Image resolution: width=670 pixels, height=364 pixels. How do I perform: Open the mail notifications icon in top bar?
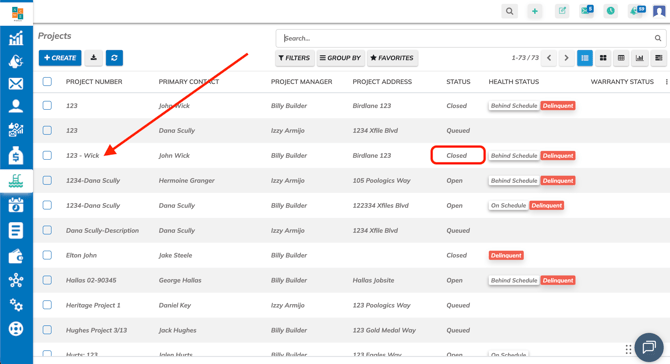pos(586,10)
